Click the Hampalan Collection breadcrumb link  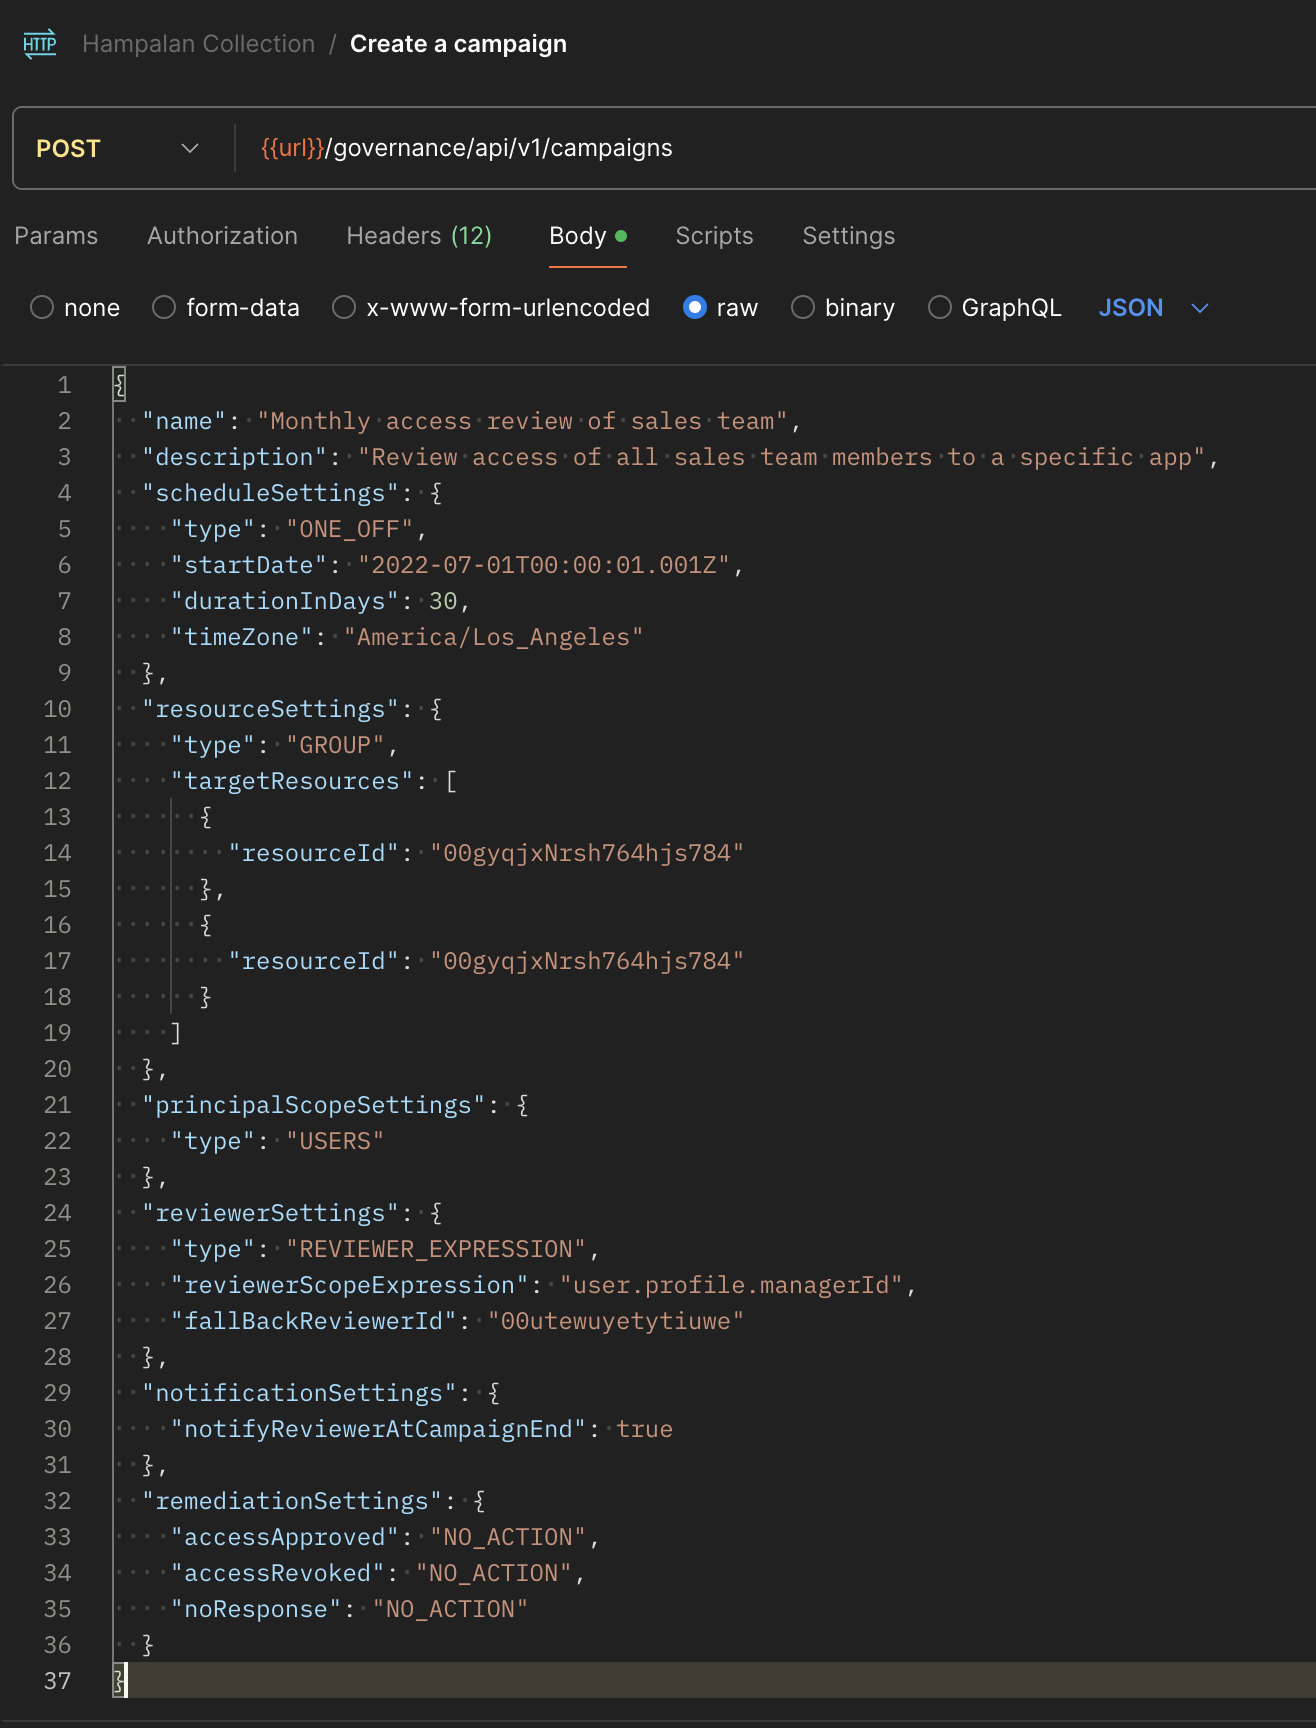tap(198, 44)
